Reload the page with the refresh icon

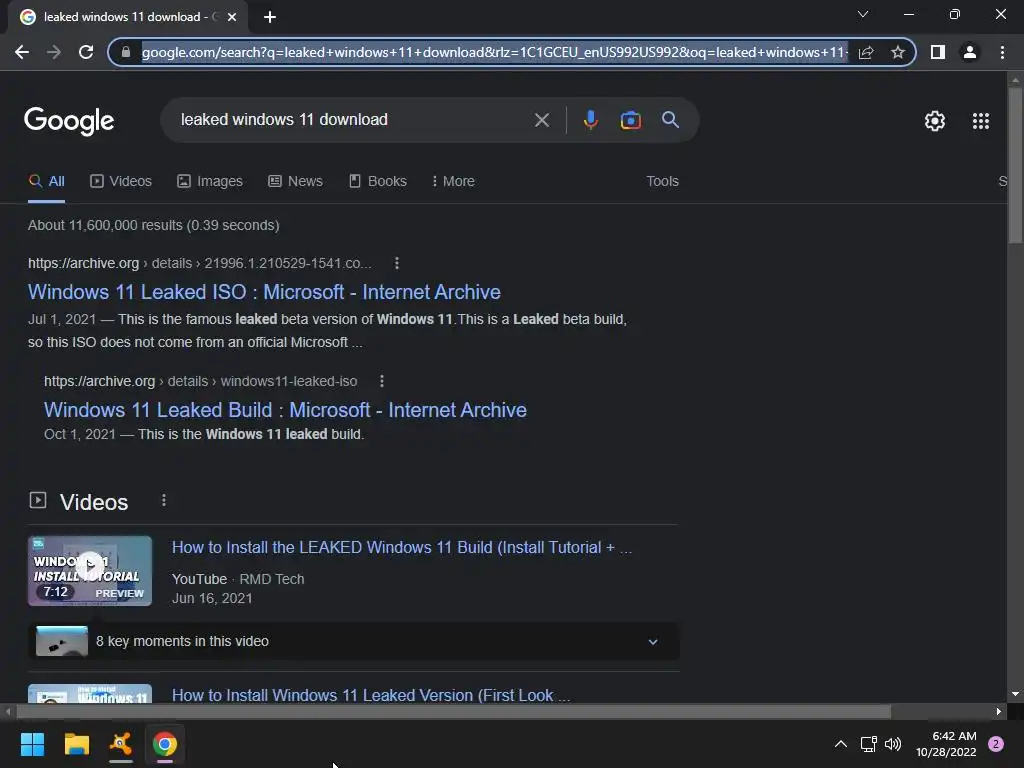[86, 52]
